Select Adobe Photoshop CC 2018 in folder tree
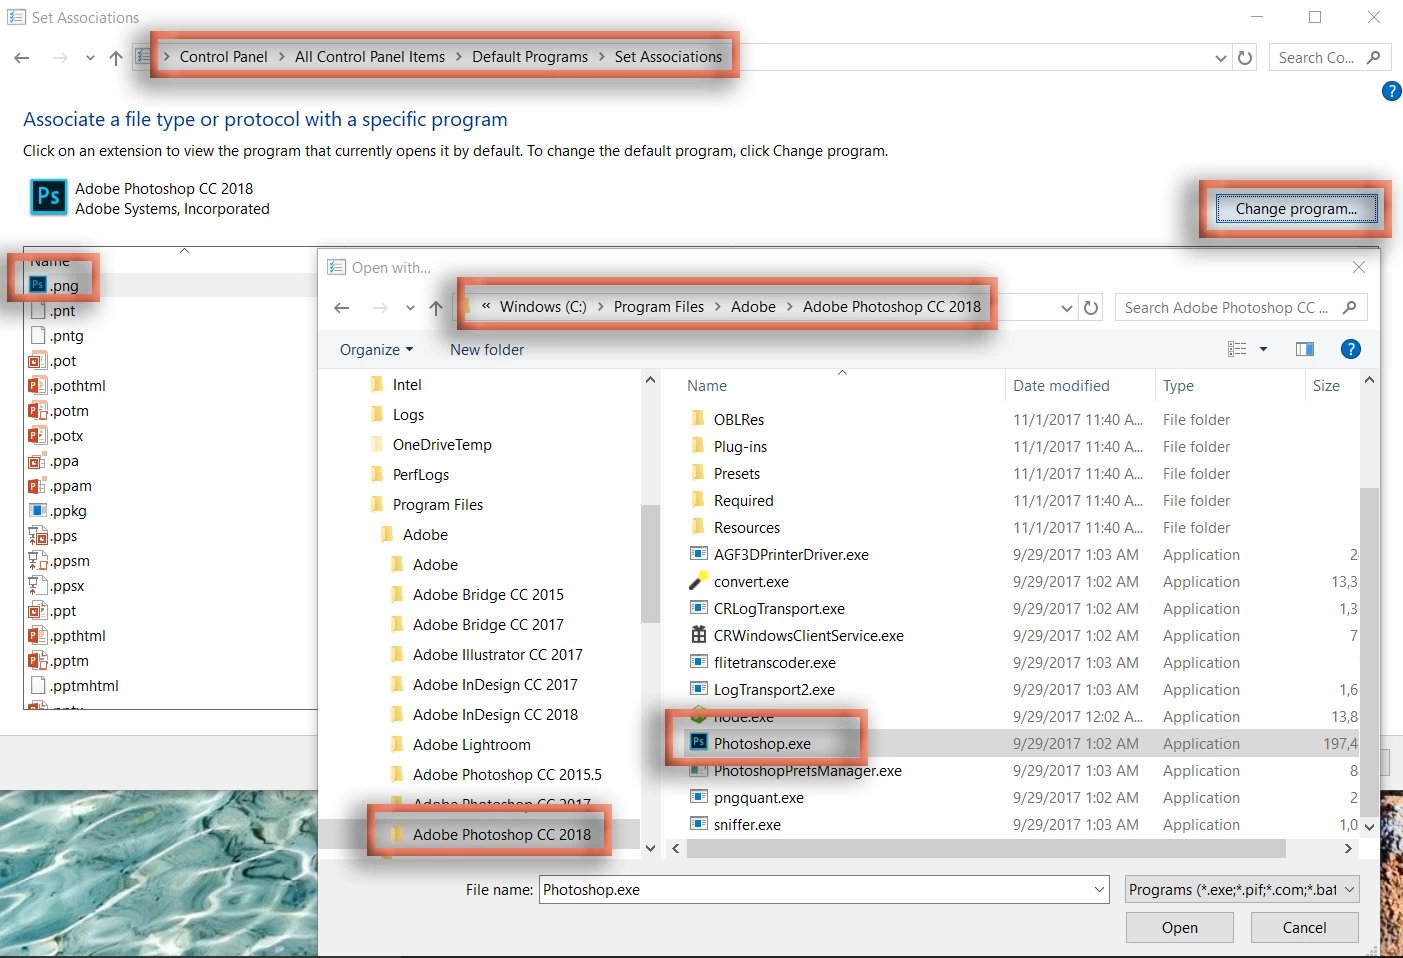 pos(501,834)
